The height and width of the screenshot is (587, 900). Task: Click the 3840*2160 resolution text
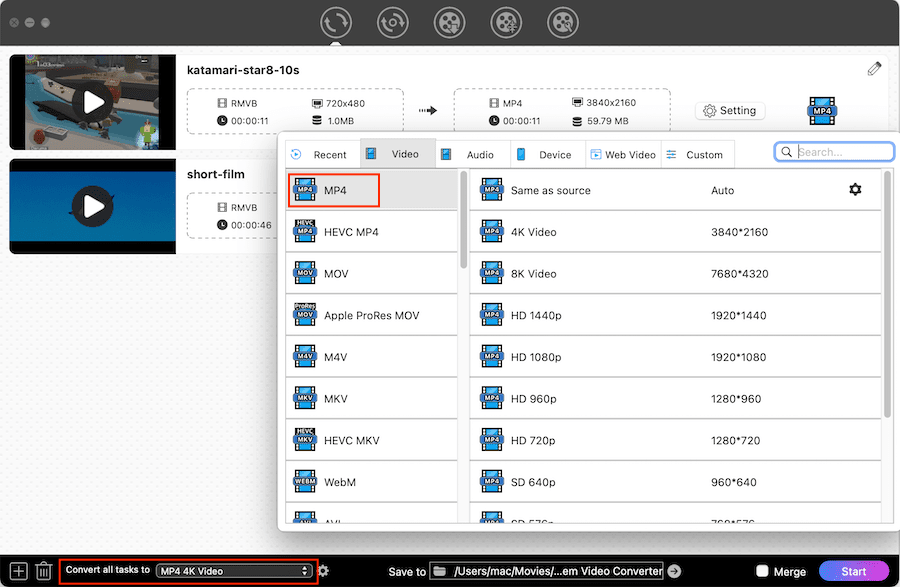739,232
